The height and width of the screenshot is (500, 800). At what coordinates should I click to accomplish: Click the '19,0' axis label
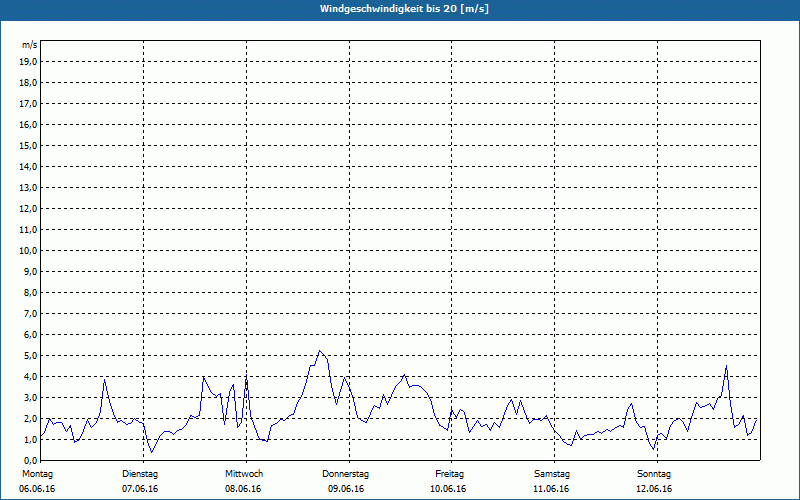coord(28,62)
